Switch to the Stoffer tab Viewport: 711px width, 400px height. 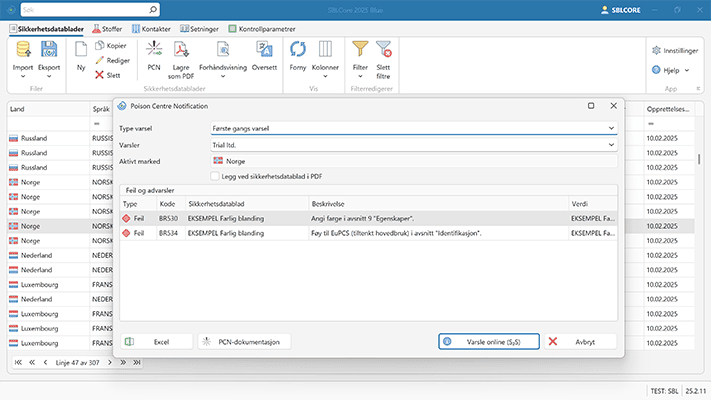point(105,29)
